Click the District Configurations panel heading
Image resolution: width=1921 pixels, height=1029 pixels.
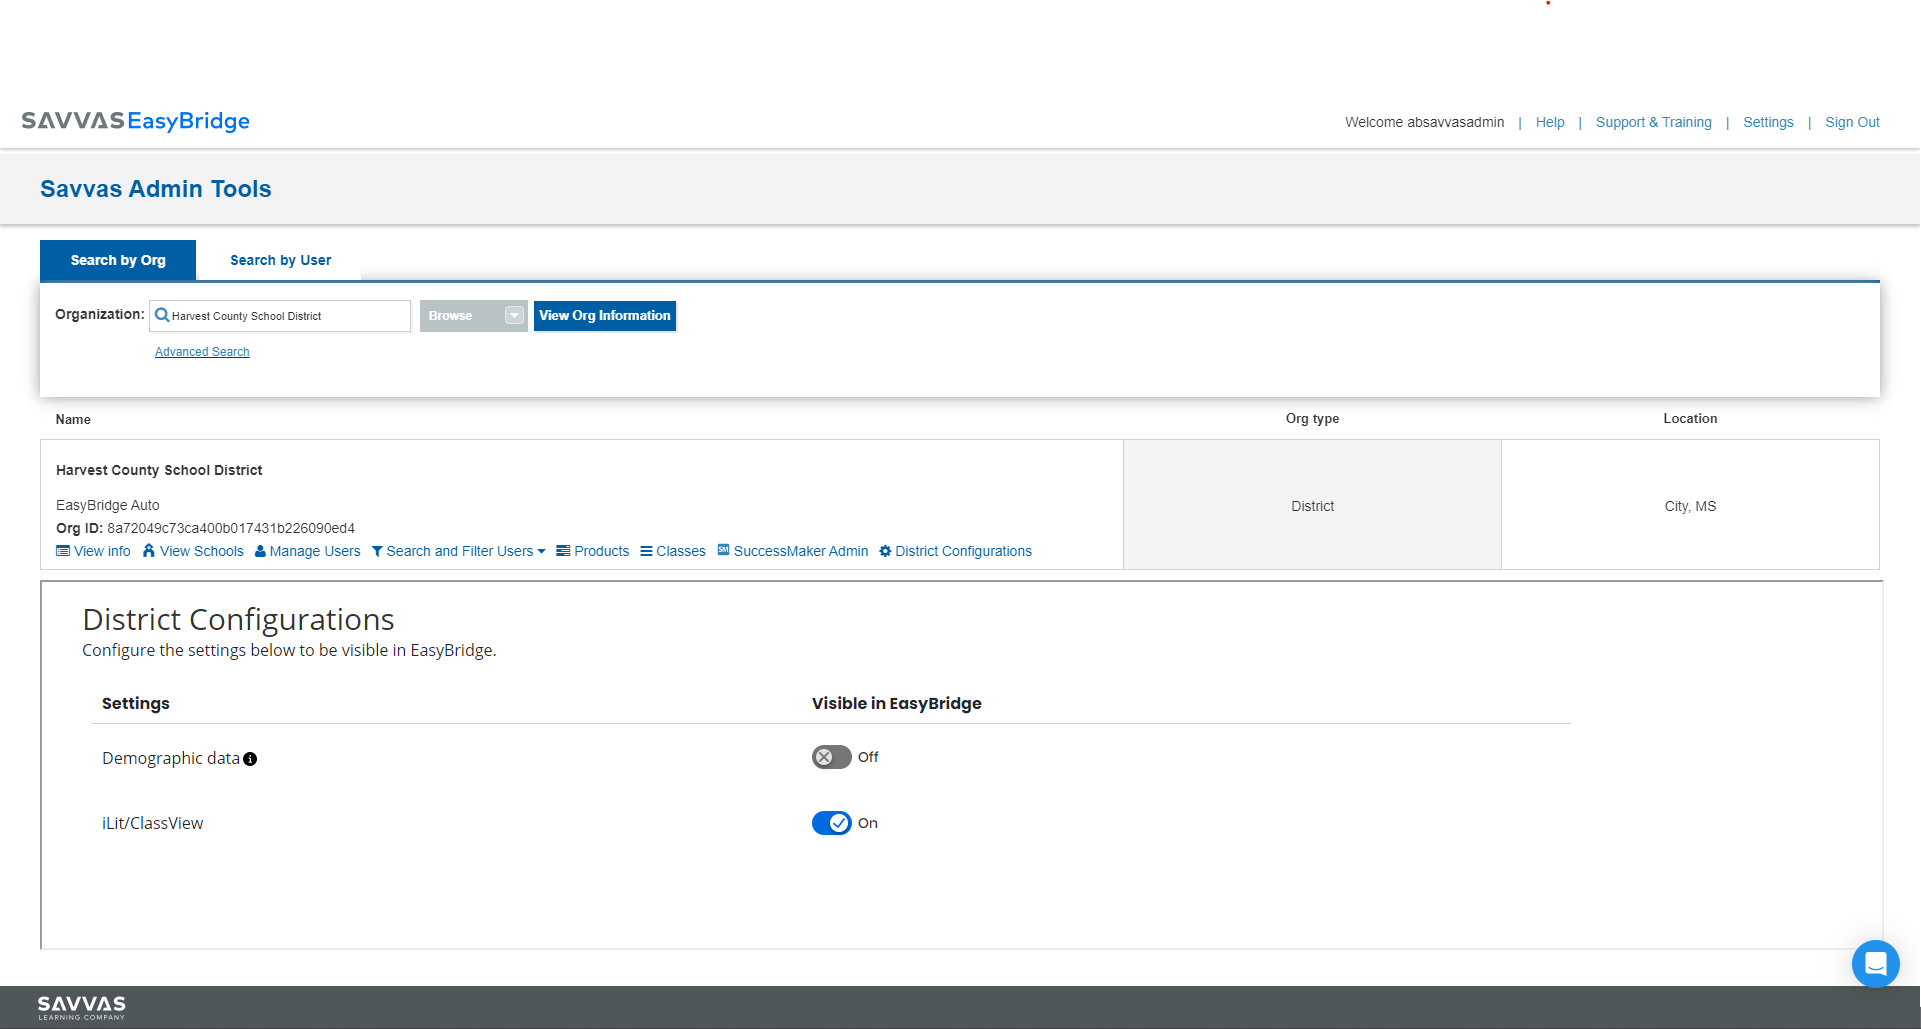coord(238,619)
